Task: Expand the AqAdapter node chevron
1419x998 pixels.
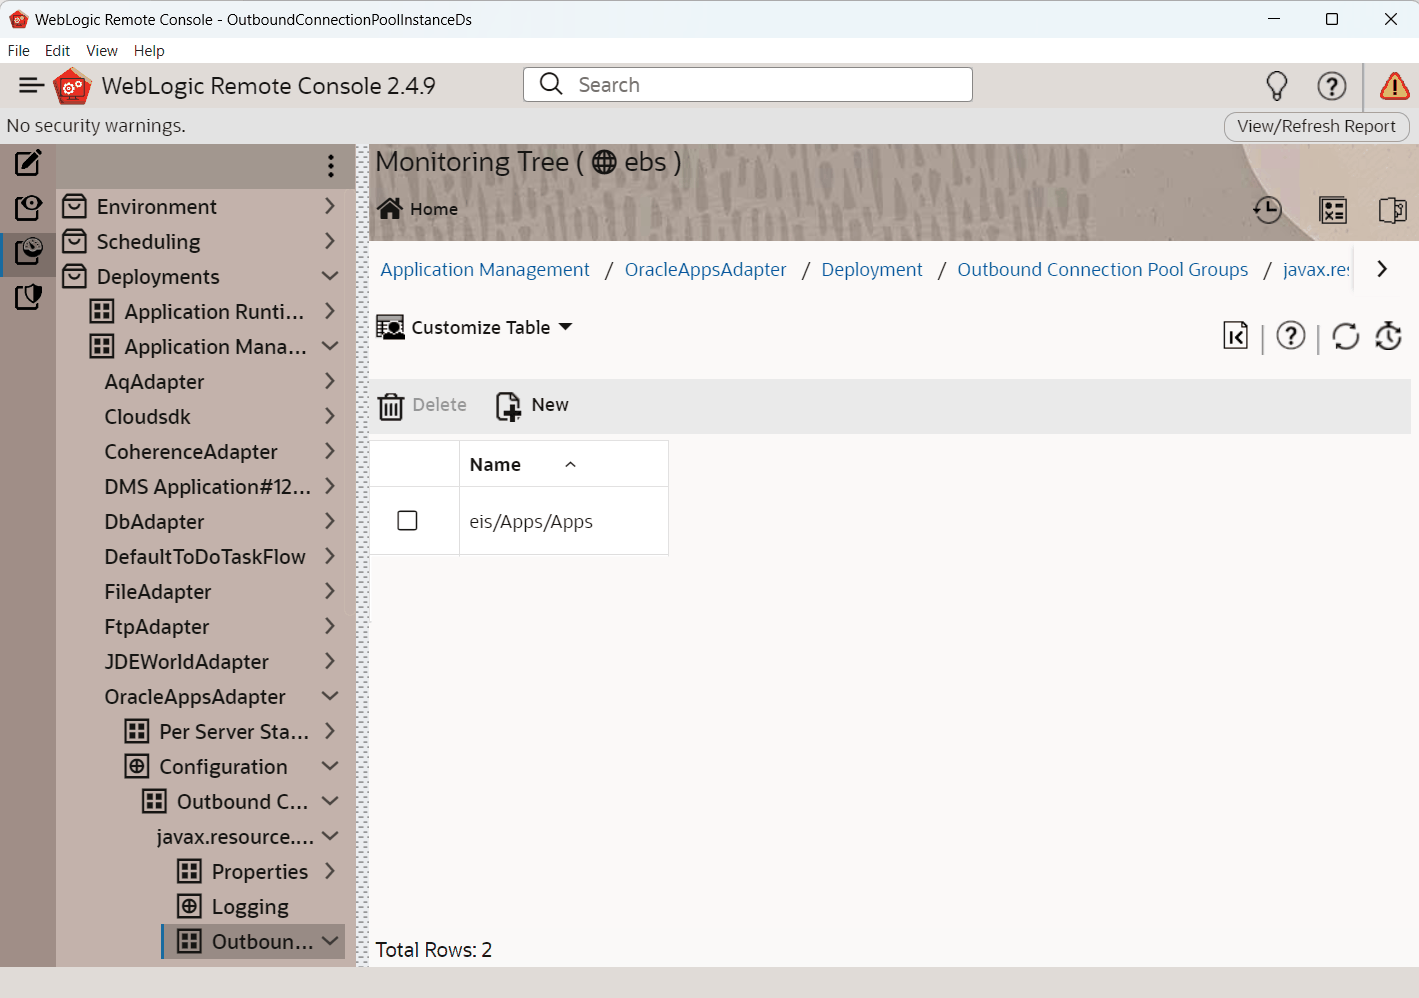Action: click(x=330, y=381)
